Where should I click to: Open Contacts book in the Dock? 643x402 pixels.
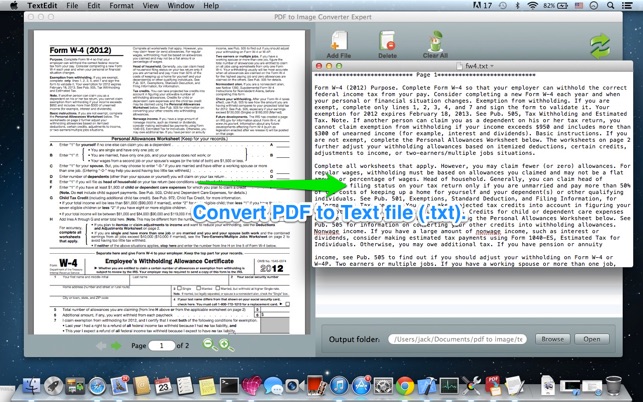141,386
